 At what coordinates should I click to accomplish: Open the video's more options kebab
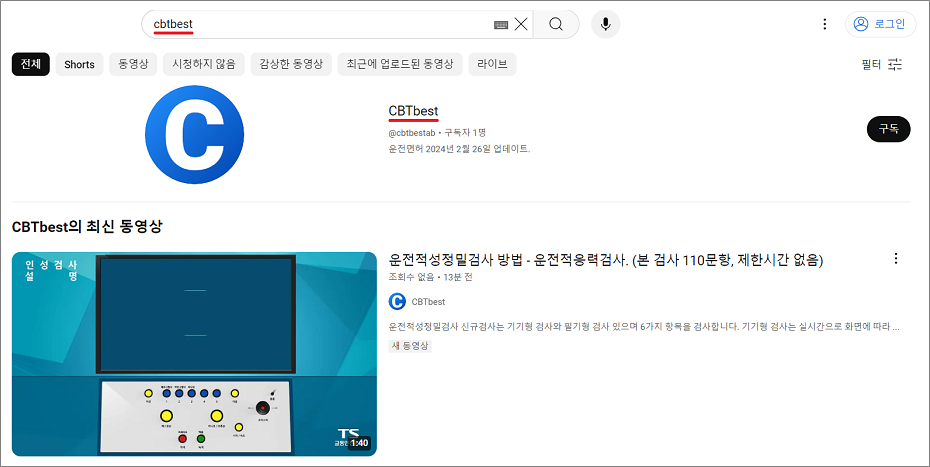(x=896, y=259)
